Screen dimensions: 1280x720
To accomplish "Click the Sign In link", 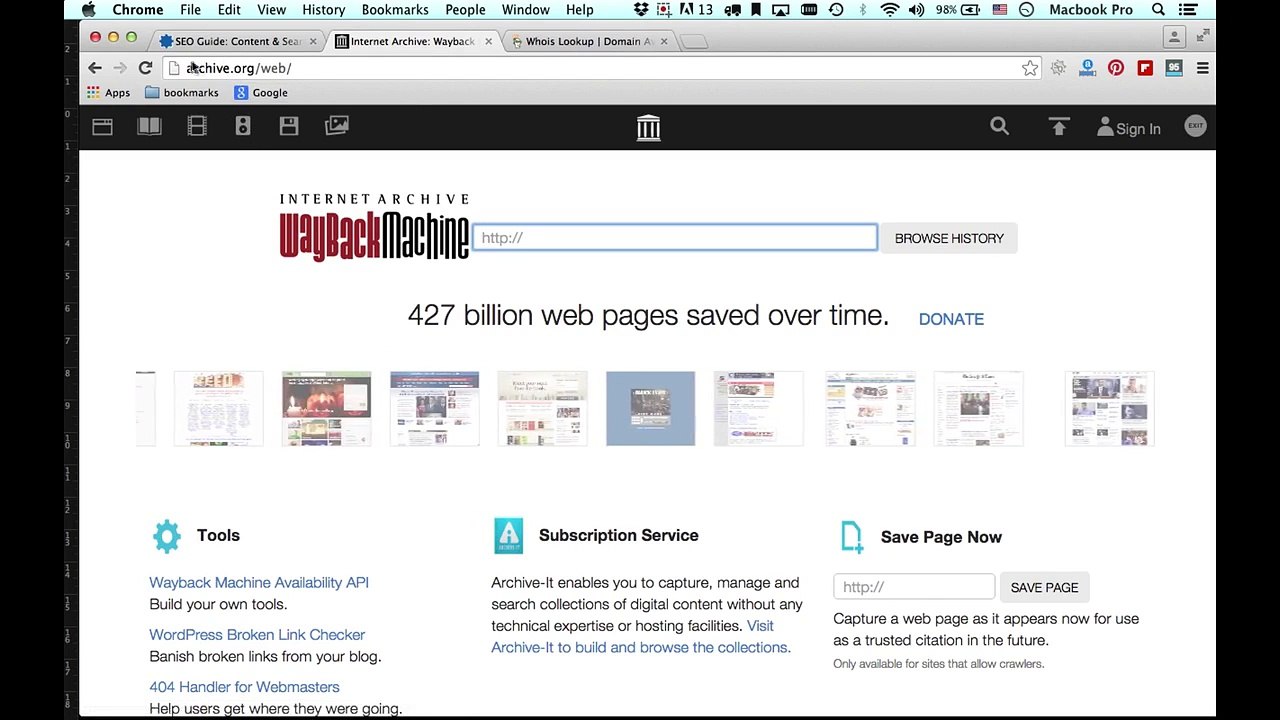I will tap(1129, 128).
